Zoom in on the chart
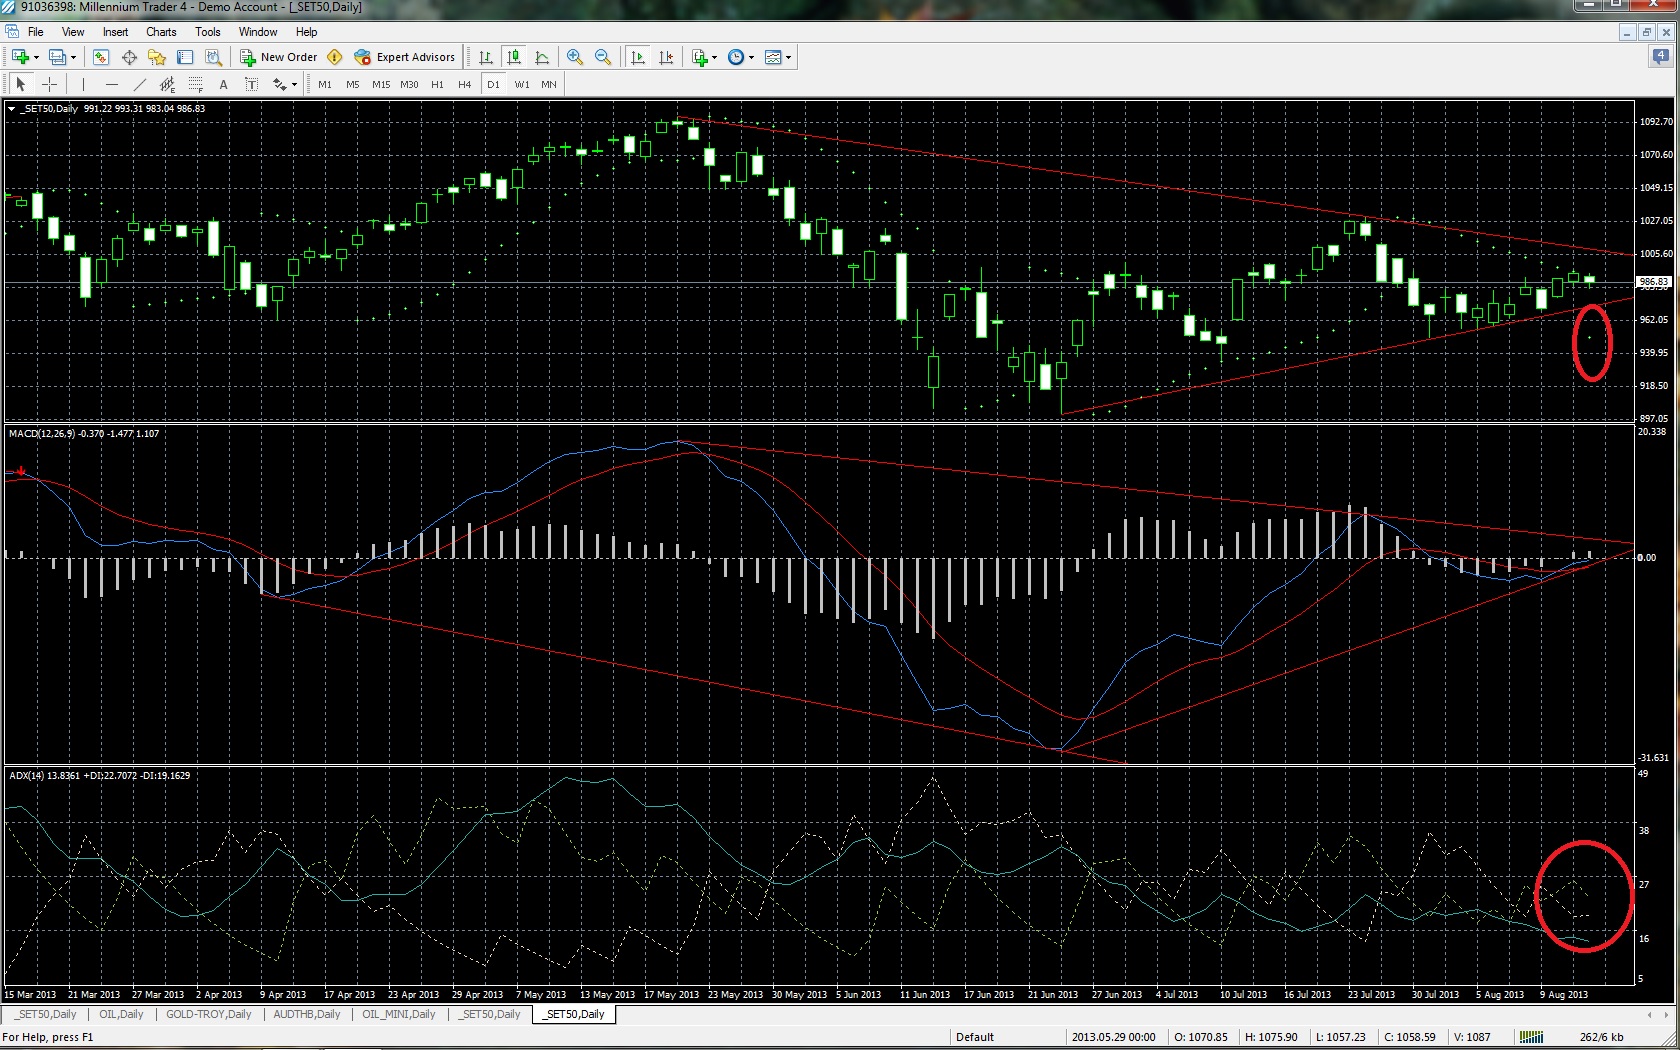1680x1050 pixels. point(574,57)
